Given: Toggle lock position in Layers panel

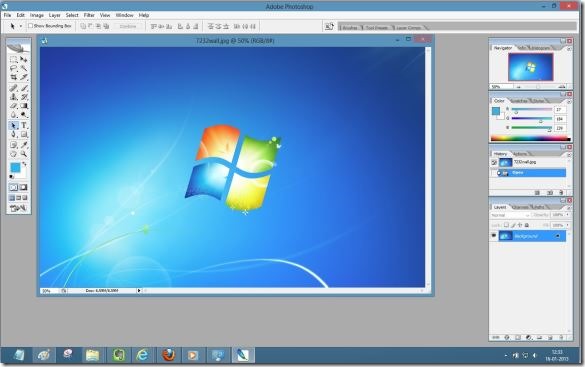Looking at the screenshot, I should coord(520,225).
